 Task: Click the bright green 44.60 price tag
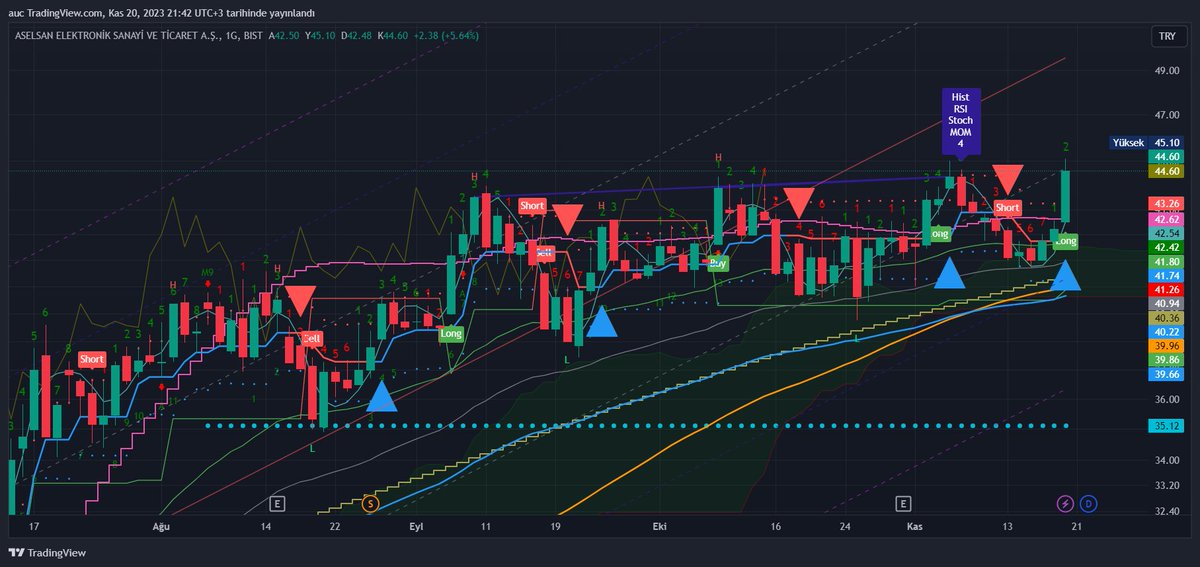1166,157
